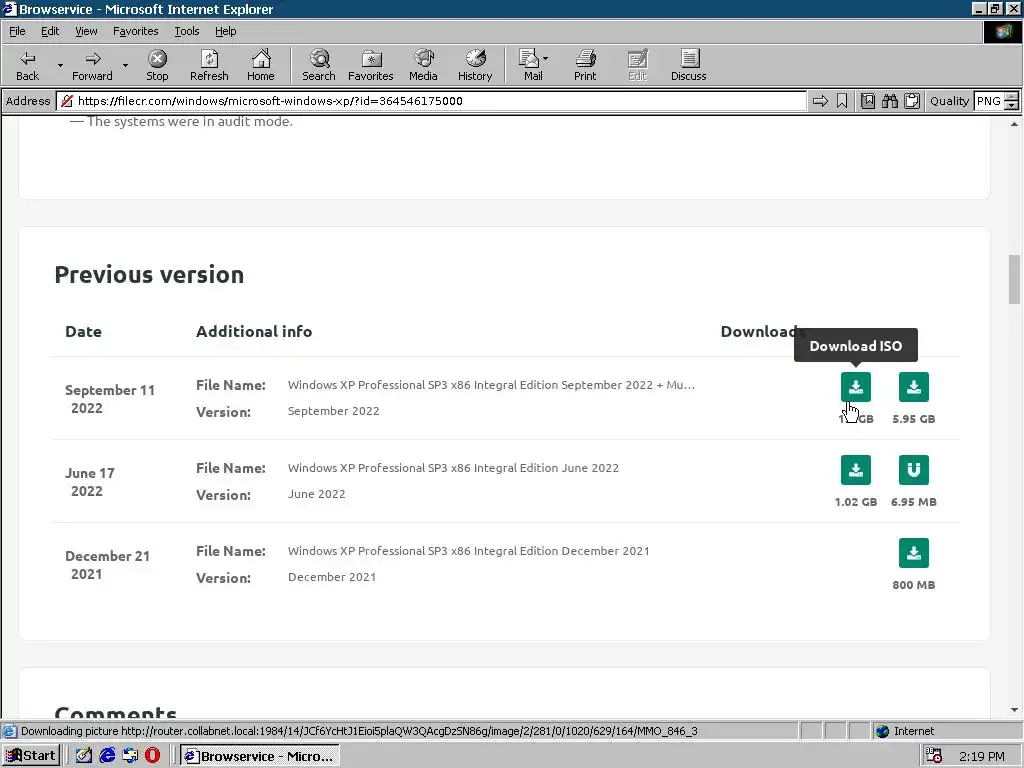Image resolution: width=1024 pixels, height=768 pixels.
Task: Stop page loading with Stop button
Action: [x=157, y=65]
